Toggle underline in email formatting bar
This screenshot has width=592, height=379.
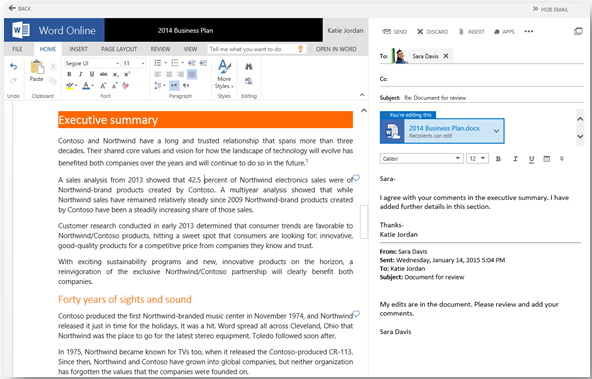532,159
